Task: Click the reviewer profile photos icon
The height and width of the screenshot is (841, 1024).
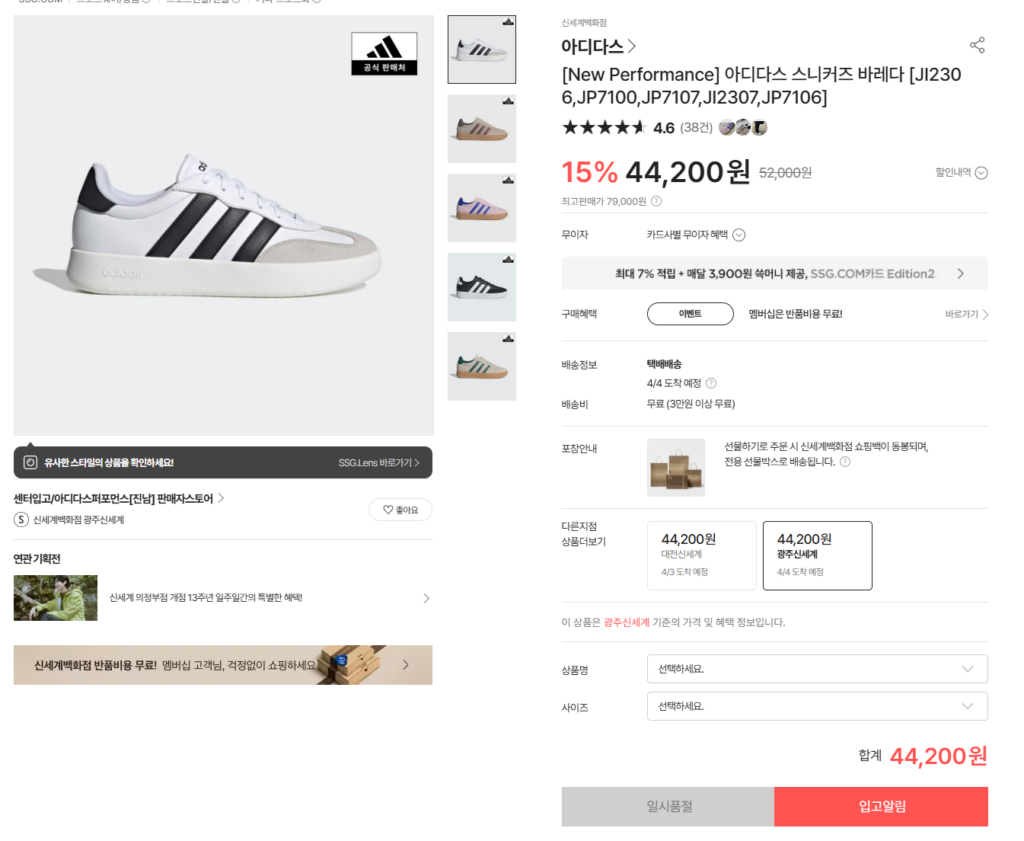Action: (743, 127)
